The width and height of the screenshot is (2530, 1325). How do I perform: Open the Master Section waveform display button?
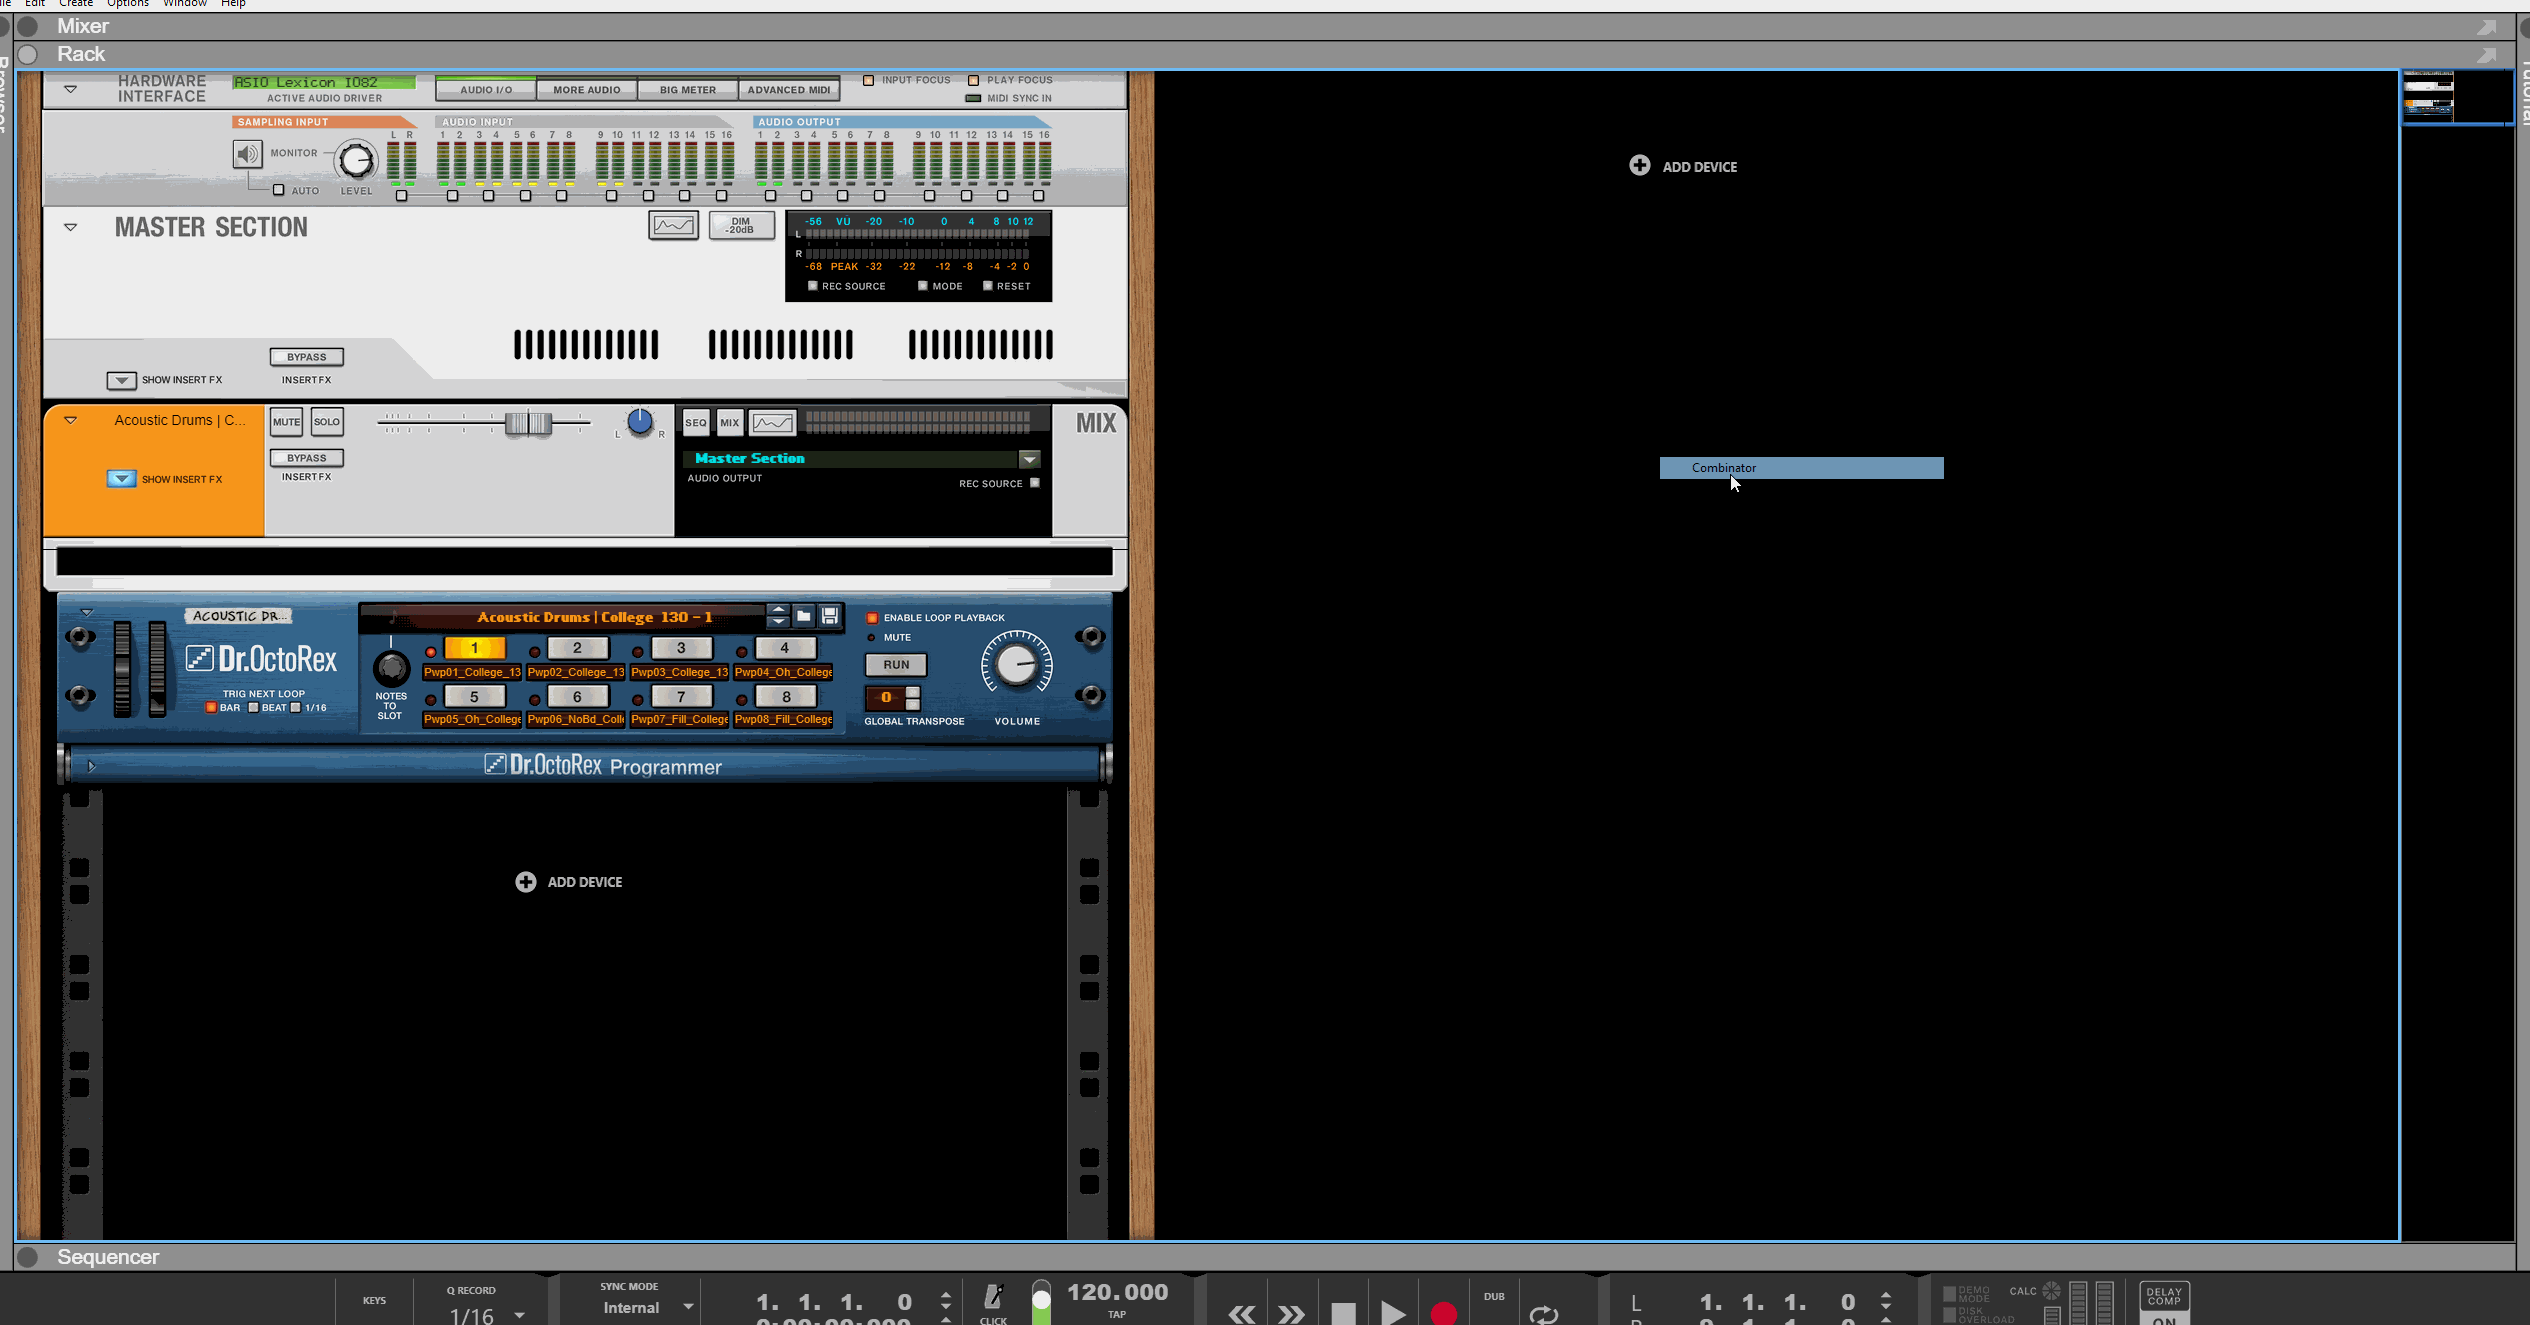[673, 225]
